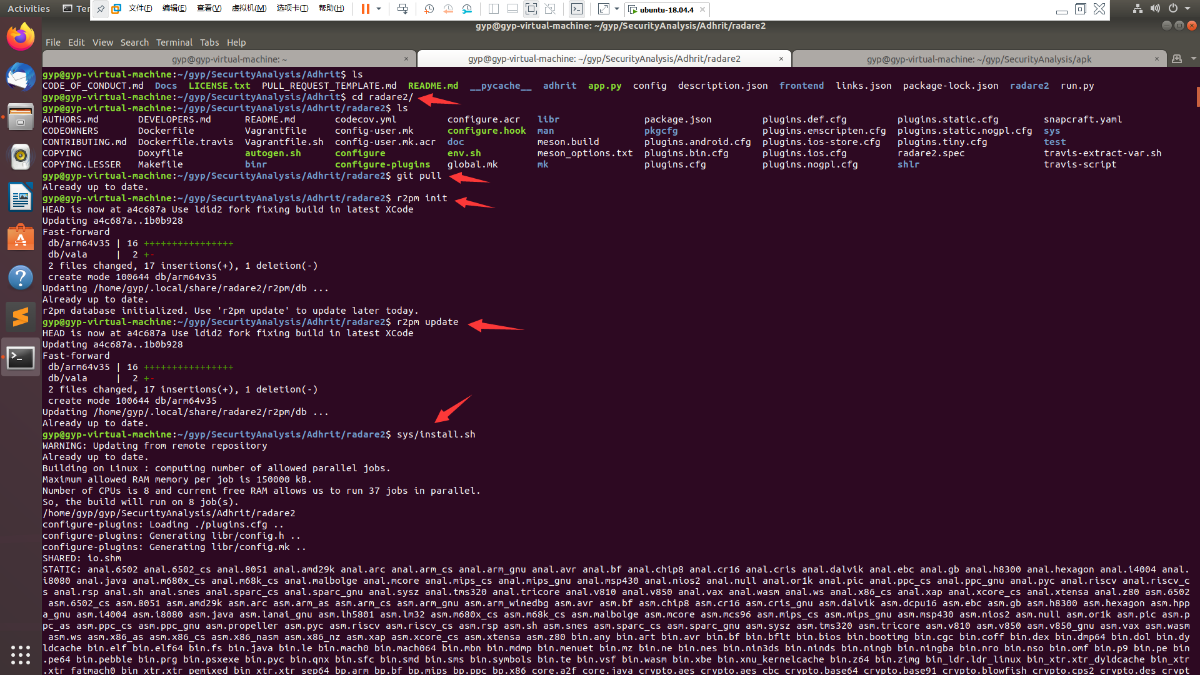1200x675 pixels.
Task: Click the pin icon in VMware toolbar
Action: click(100, 8)
